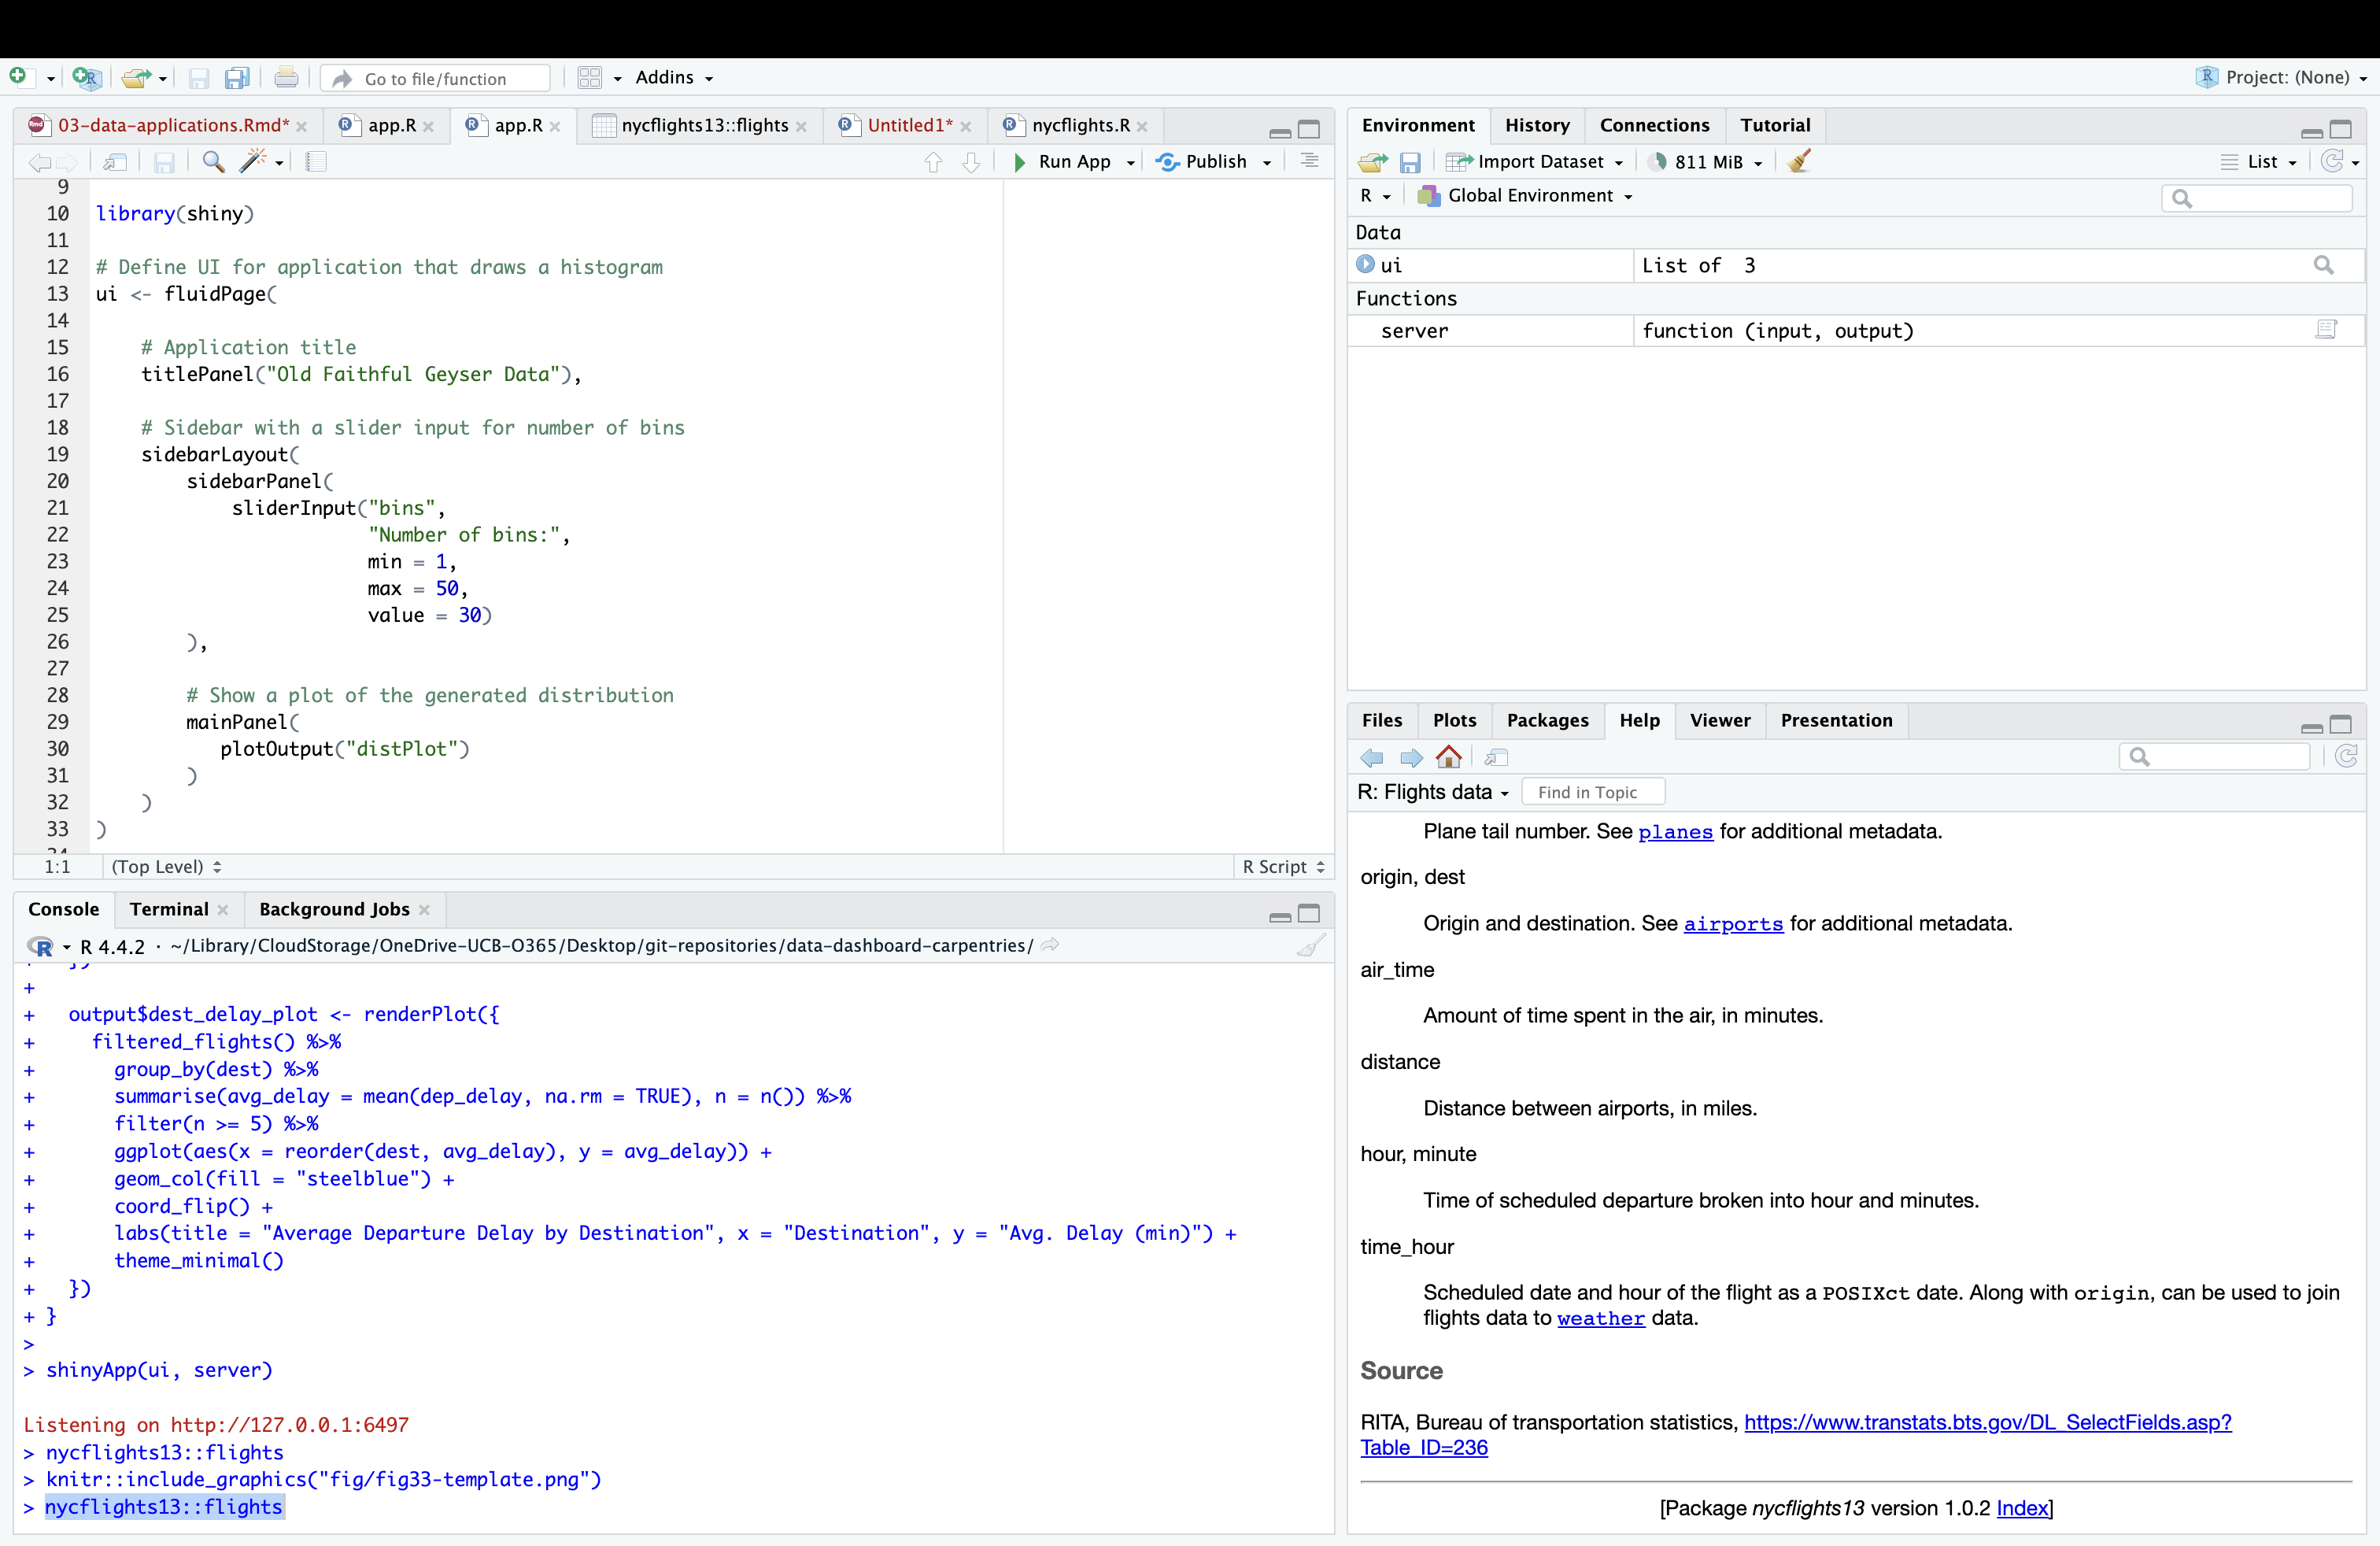Switch to the Packages tab
Image resolution: width=2380 pixels, height=1546 pixels.
click(1547, 720)
